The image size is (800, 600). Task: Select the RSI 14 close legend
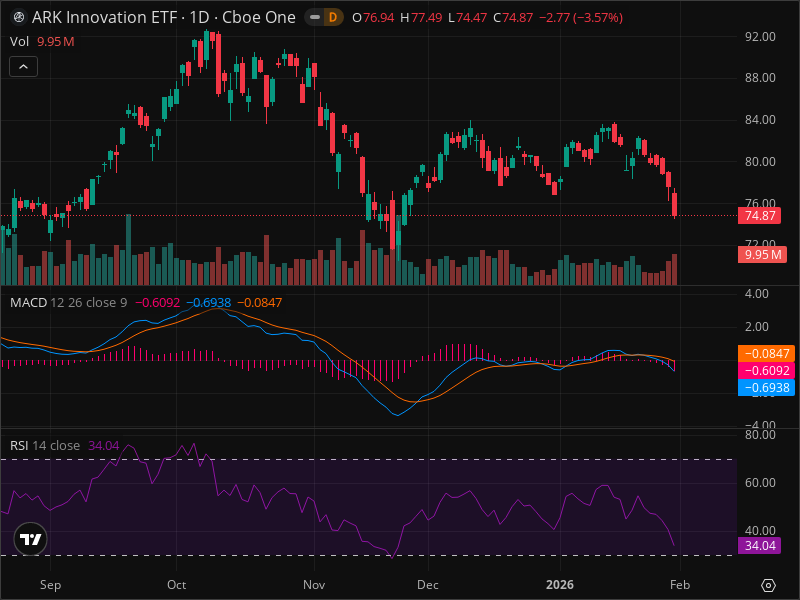[x=45, y=445]
